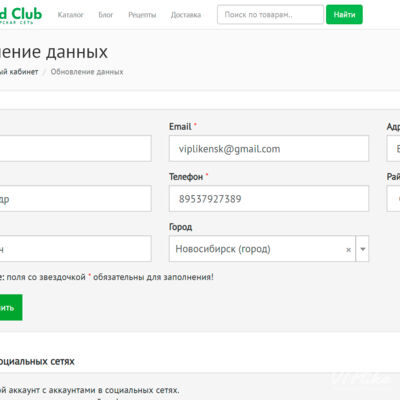Click the green save button under the form
This screenshot has height=400, width=400.
tap(11, 307)
